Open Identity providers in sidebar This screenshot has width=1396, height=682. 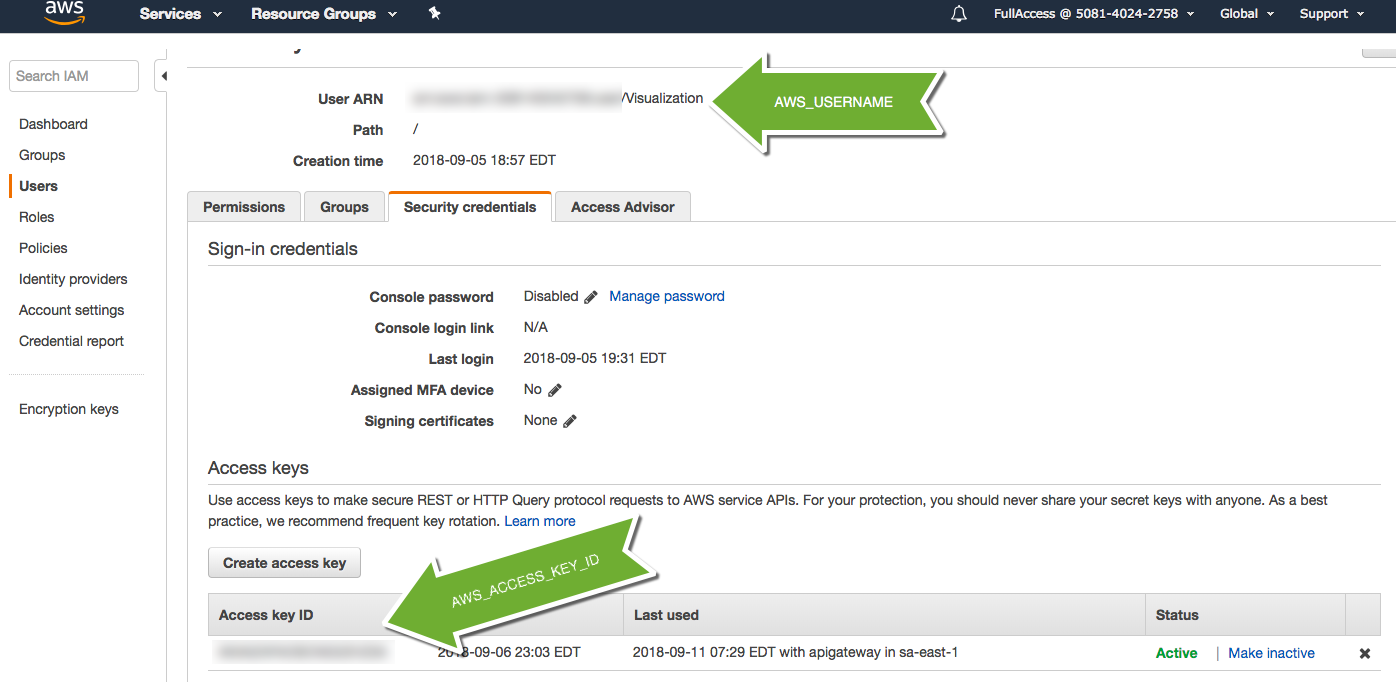click(x=73, y=279)
